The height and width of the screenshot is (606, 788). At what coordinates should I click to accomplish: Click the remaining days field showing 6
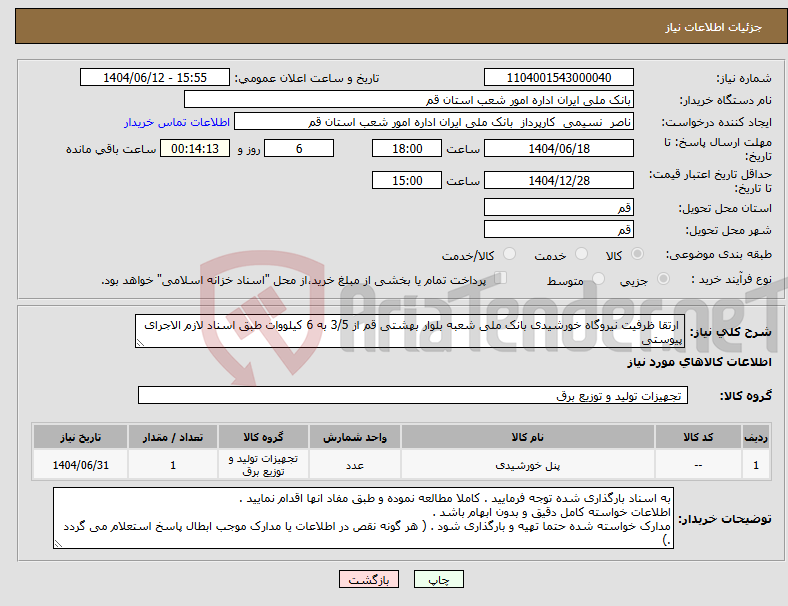click(299, 148)
